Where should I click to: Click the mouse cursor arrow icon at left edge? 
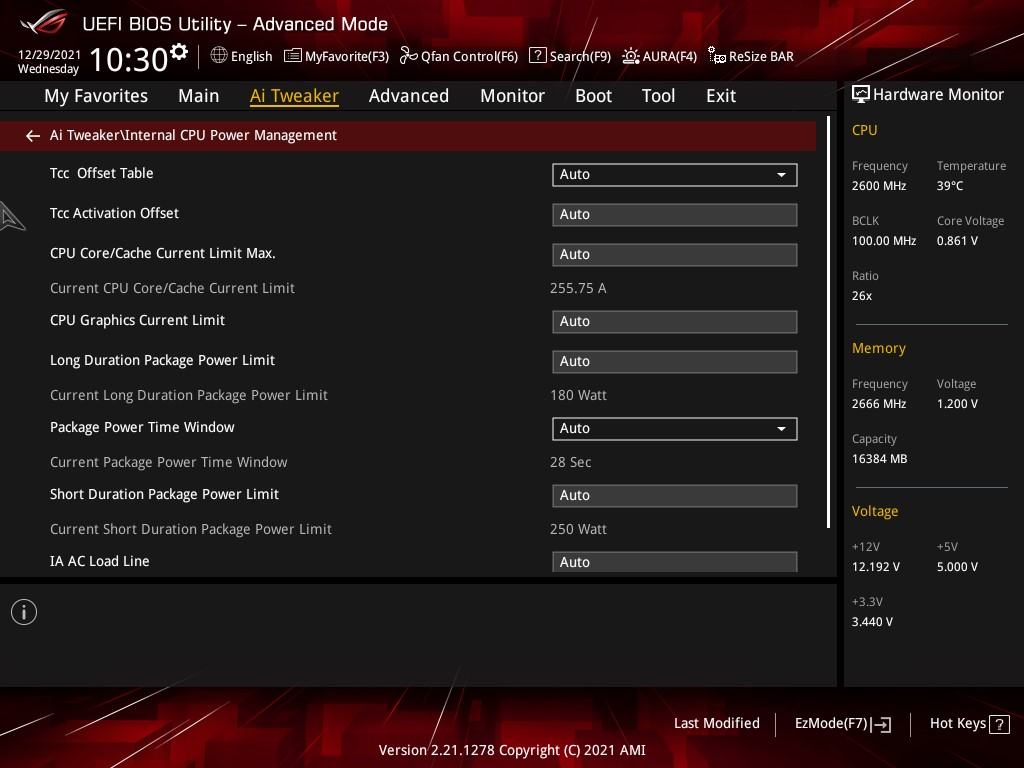[12, 216]
